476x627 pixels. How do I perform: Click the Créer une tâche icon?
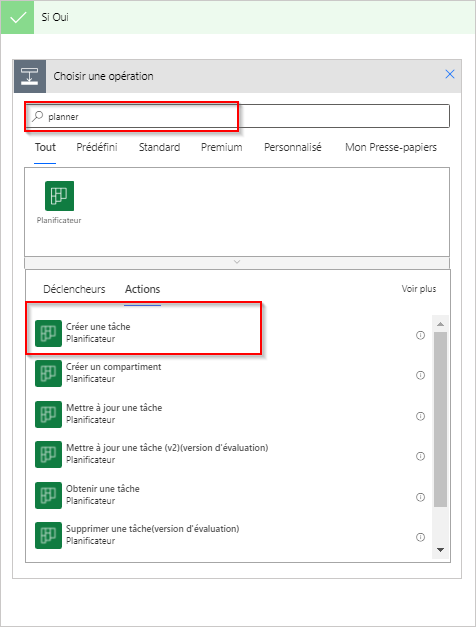(48, 333)
